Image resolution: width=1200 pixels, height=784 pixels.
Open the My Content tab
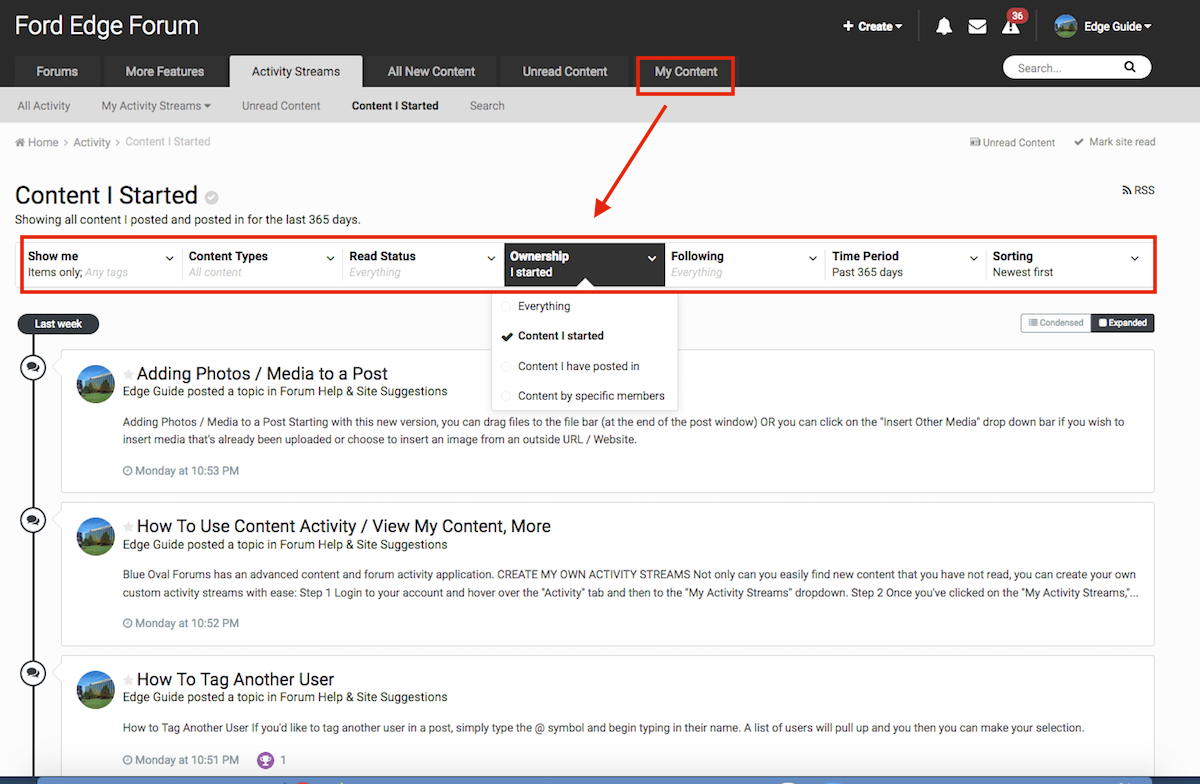[x=686, y=72]
